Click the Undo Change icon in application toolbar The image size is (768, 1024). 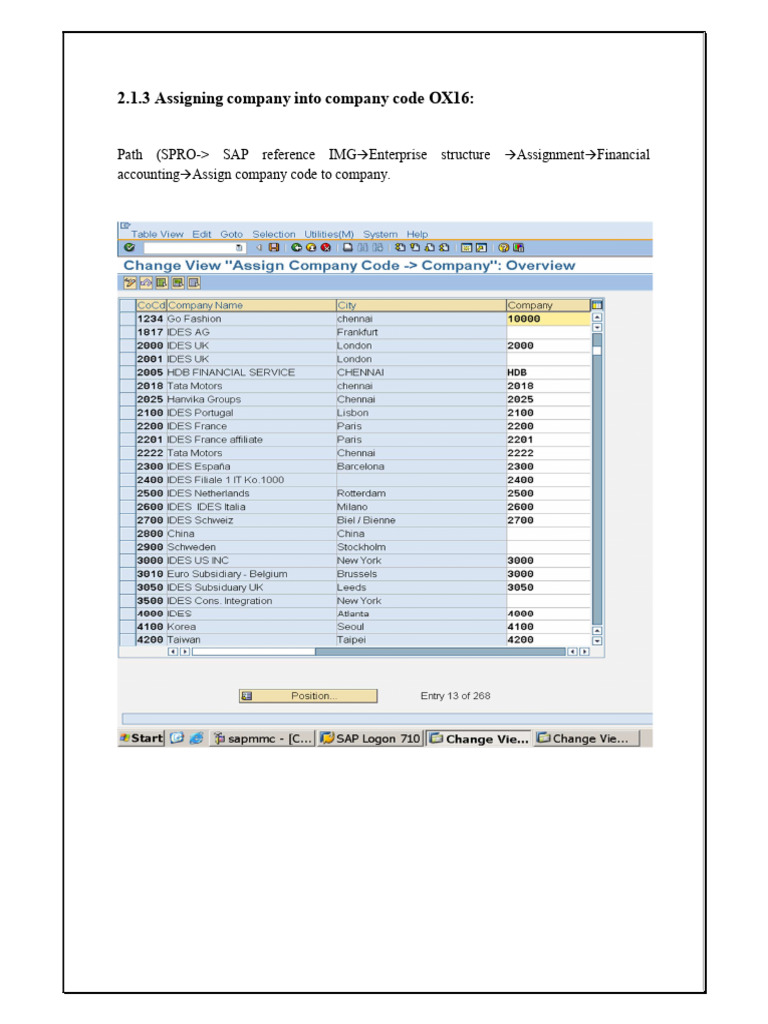[146, 283]
